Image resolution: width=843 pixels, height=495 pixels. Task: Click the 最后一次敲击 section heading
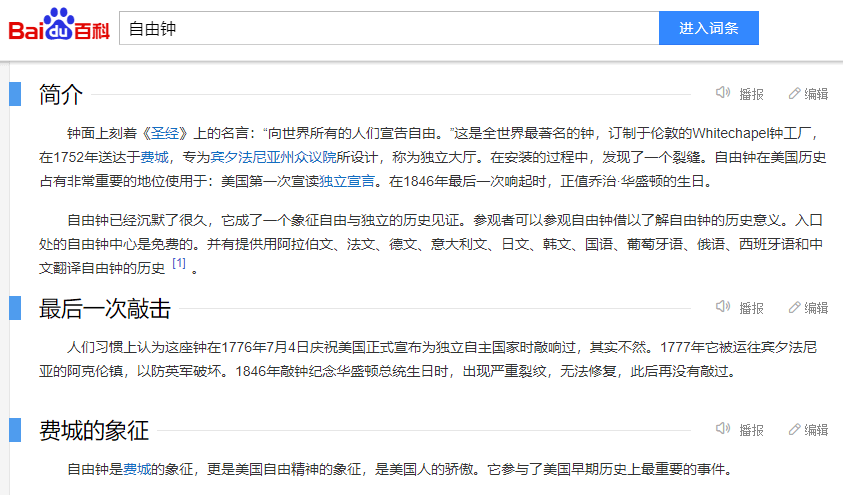[x=105, y=309]
